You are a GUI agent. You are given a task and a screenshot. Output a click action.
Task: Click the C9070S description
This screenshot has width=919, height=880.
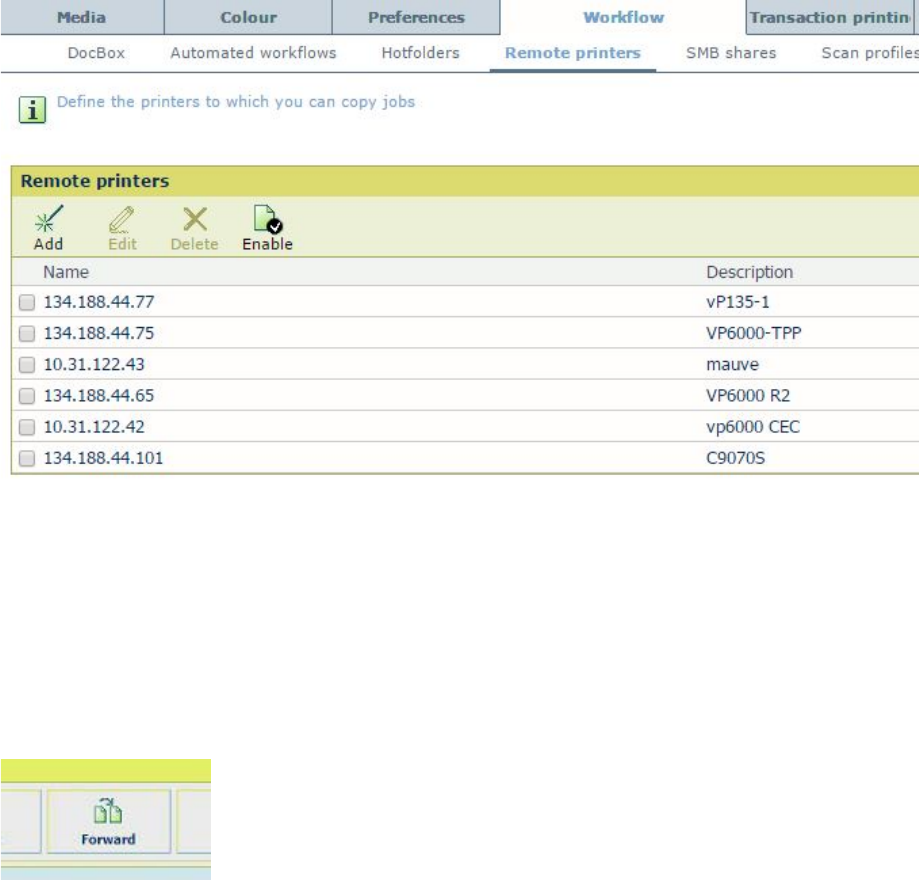click(735, 458)
